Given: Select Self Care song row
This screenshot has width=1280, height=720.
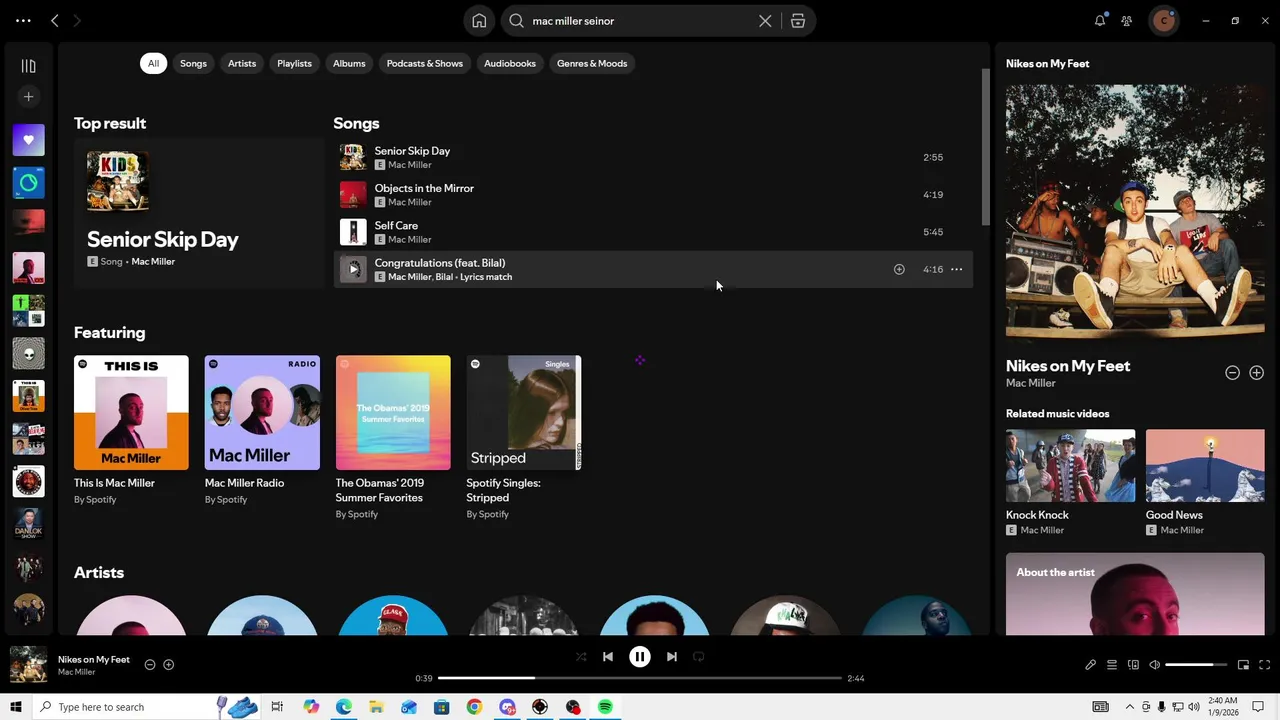Looking at the screenshot, I should point(653,232).
